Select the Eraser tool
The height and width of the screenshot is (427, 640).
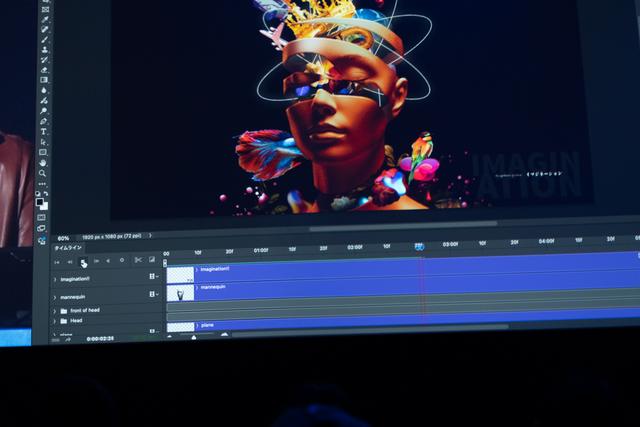pos(44,70)
